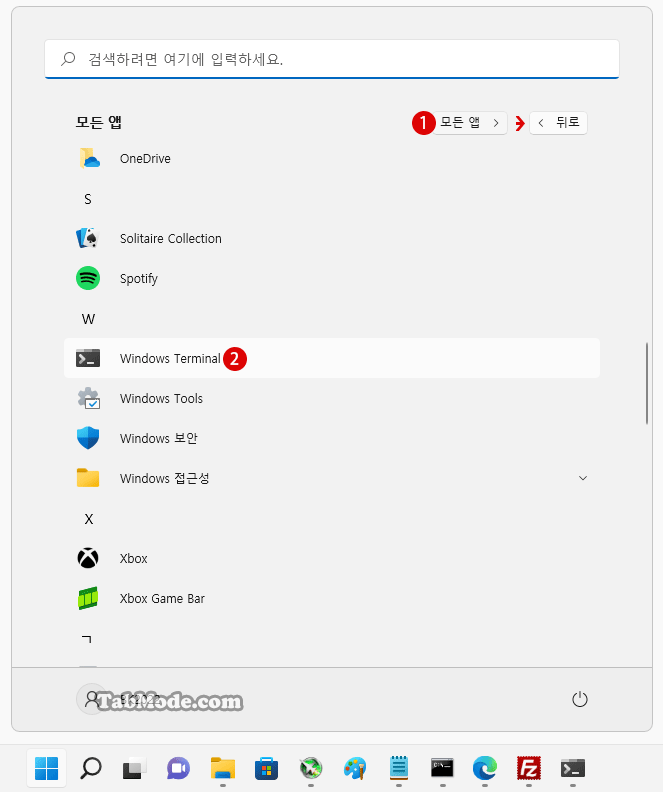This screenshot has width=663, height=792.
Task: Open Microsoft Edge on the taskbar
Action: [x=485, y=768]
